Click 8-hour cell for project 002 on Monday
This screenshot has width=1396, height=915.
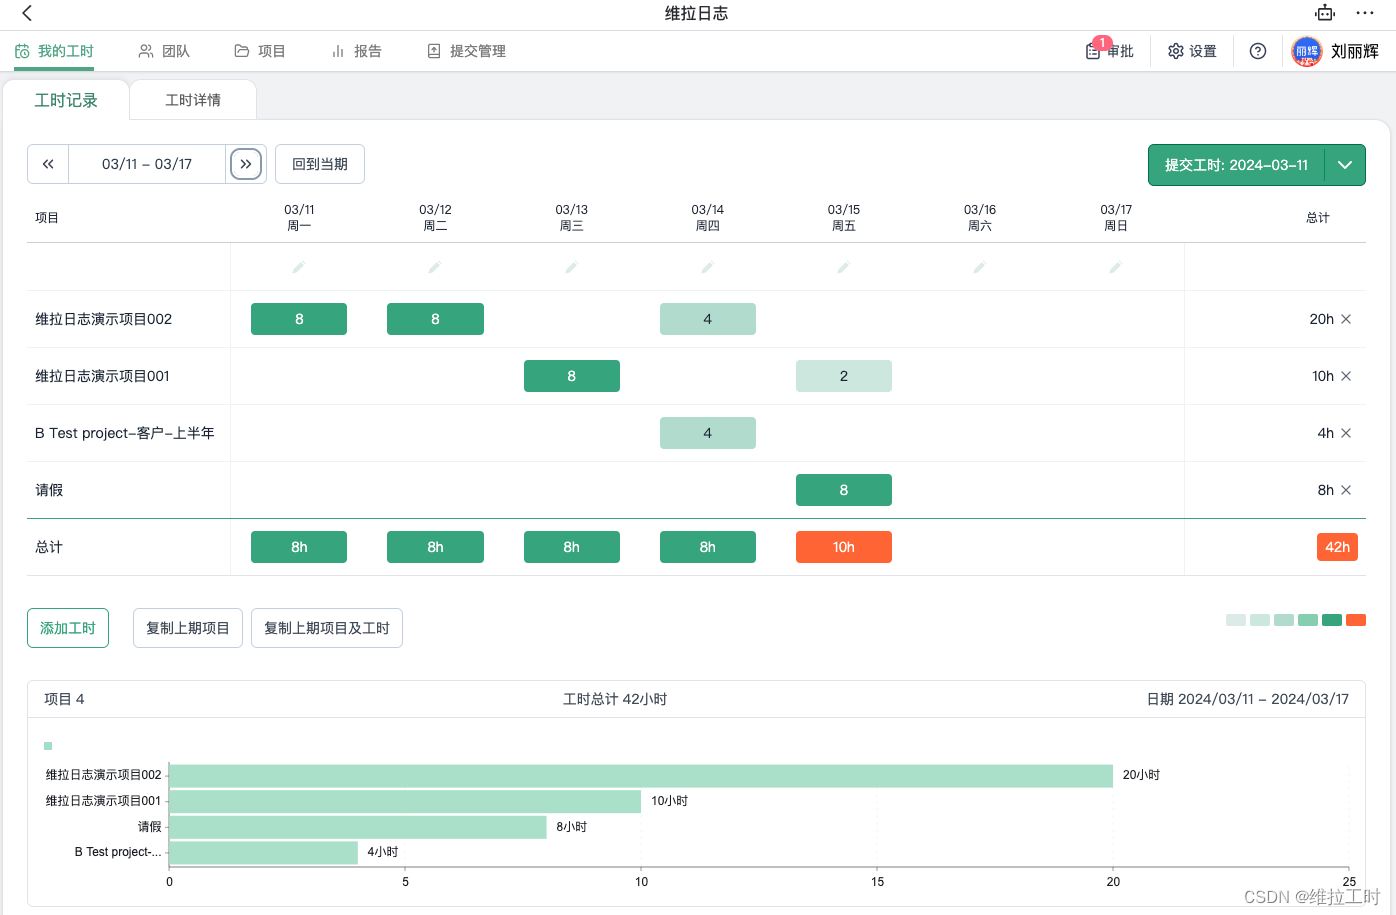[299, 319]
